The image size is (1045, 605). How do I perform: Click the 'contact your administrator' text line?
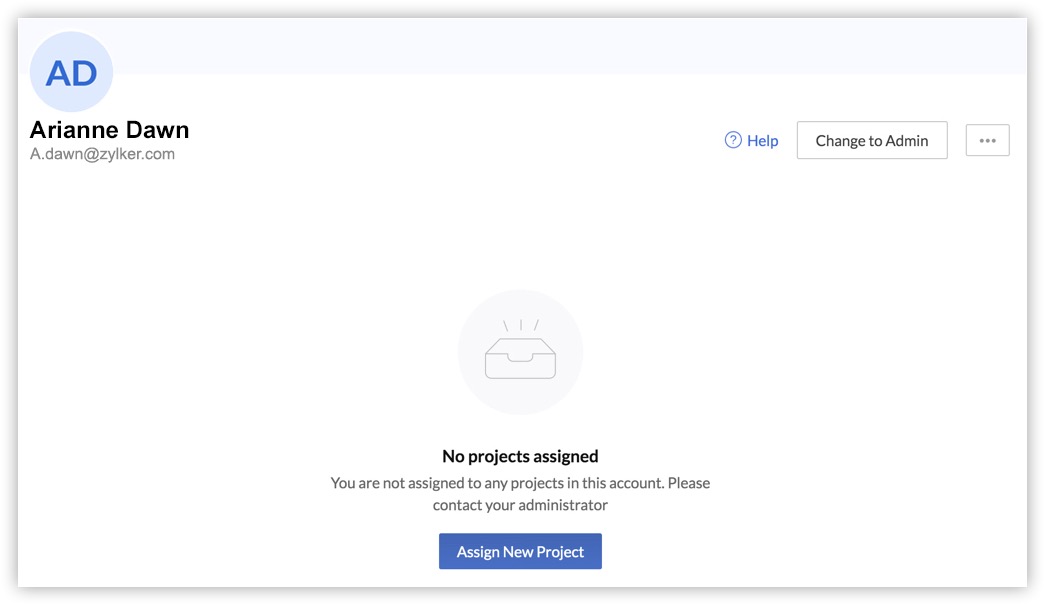pyautogui.click(x=521, y=505)
